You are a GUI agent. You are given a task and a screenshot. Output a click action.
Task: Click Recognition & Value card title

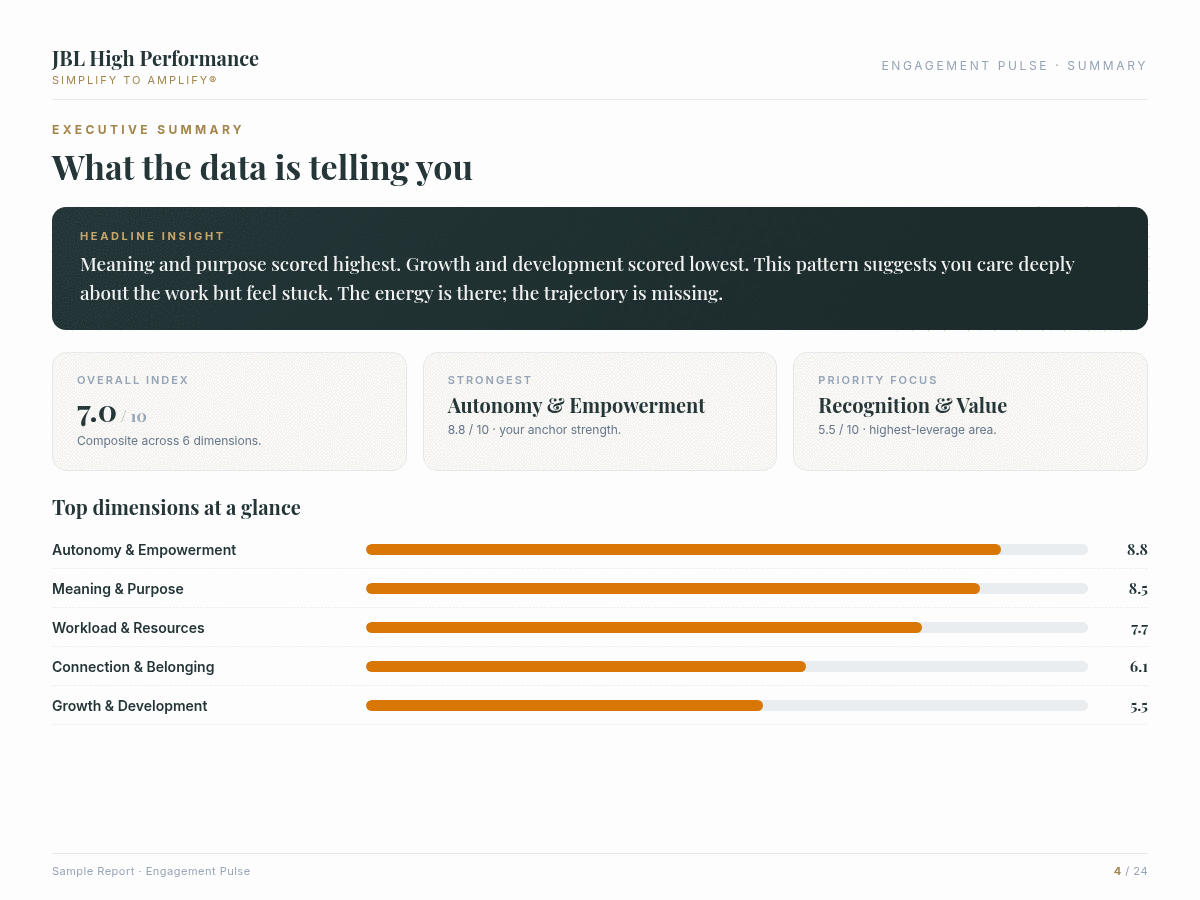click(x=912, y=406)
